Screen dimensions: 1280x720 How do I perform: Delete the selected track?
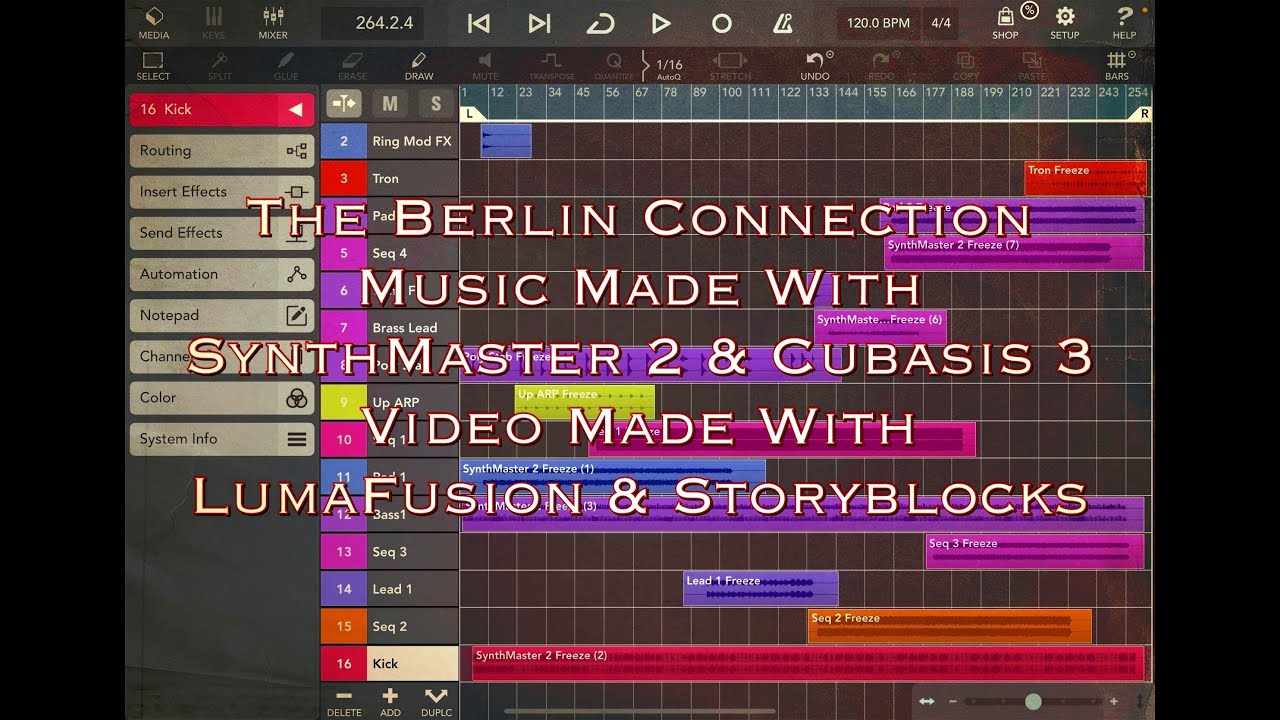point(344,701)
